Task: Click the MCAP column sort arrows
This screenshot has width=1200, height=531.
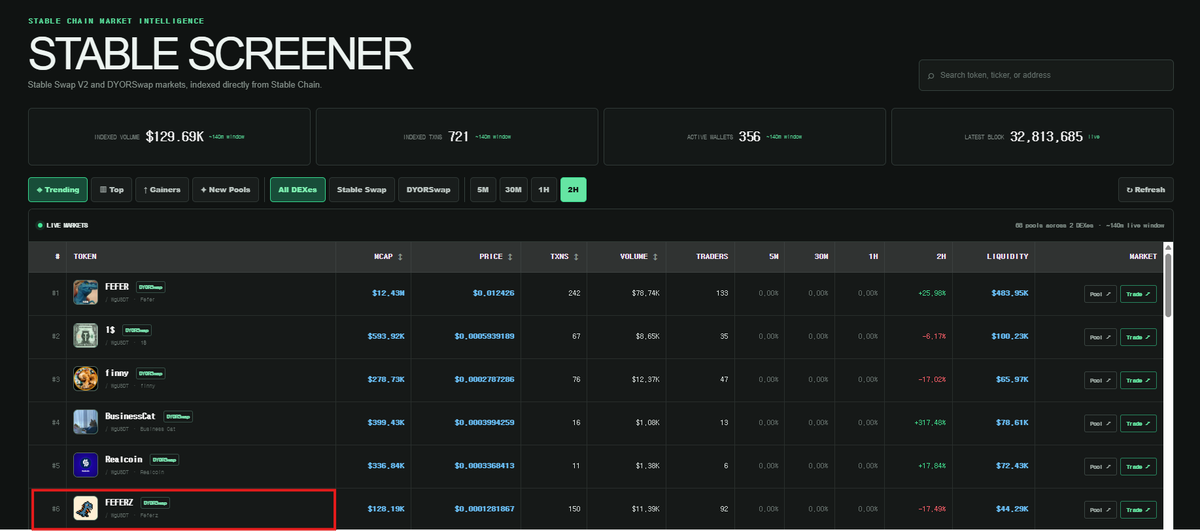Action: [401, 257]
